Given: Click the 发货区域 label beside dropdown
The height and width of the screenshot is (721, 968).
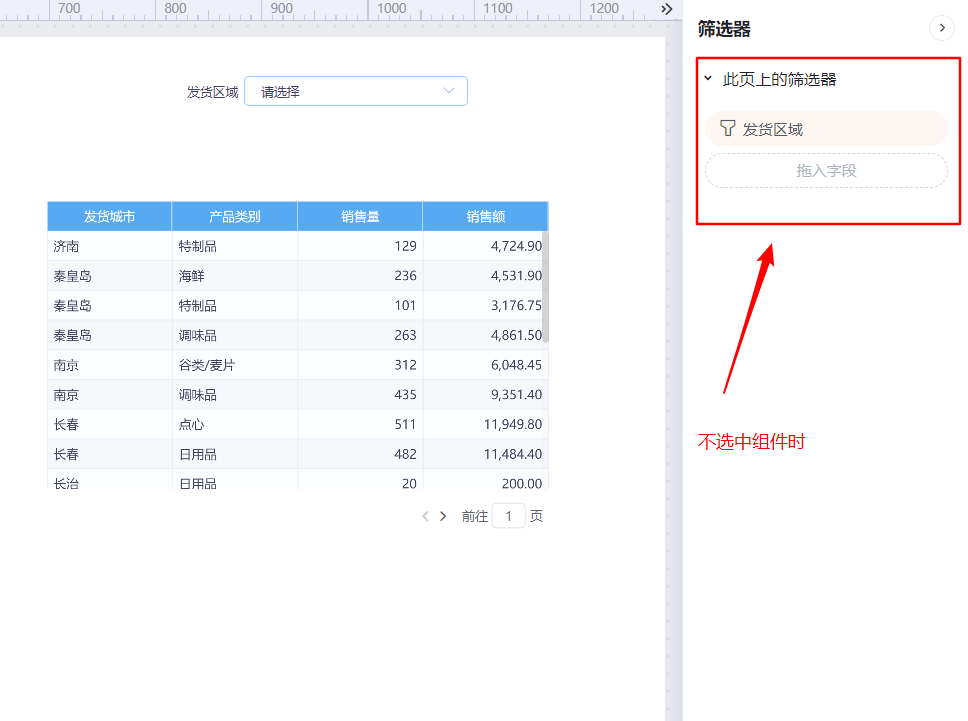Looking at the screenshot, I should 212,92.
